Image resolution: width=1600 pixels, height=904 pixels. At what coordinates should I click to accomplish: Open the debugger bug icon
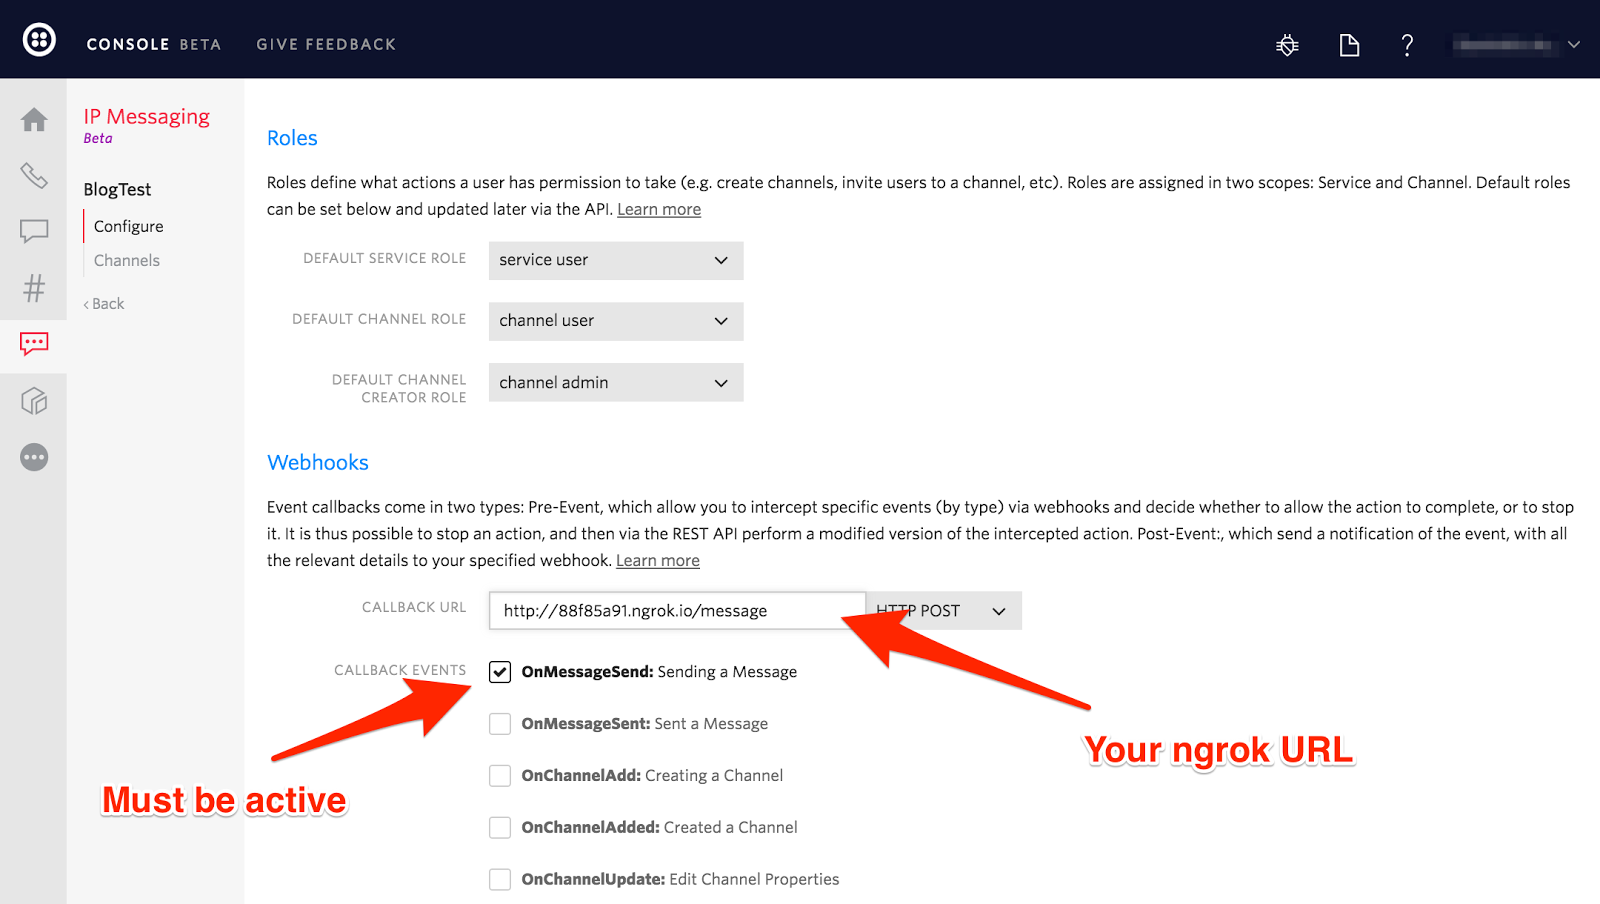tap(1287, 44)
